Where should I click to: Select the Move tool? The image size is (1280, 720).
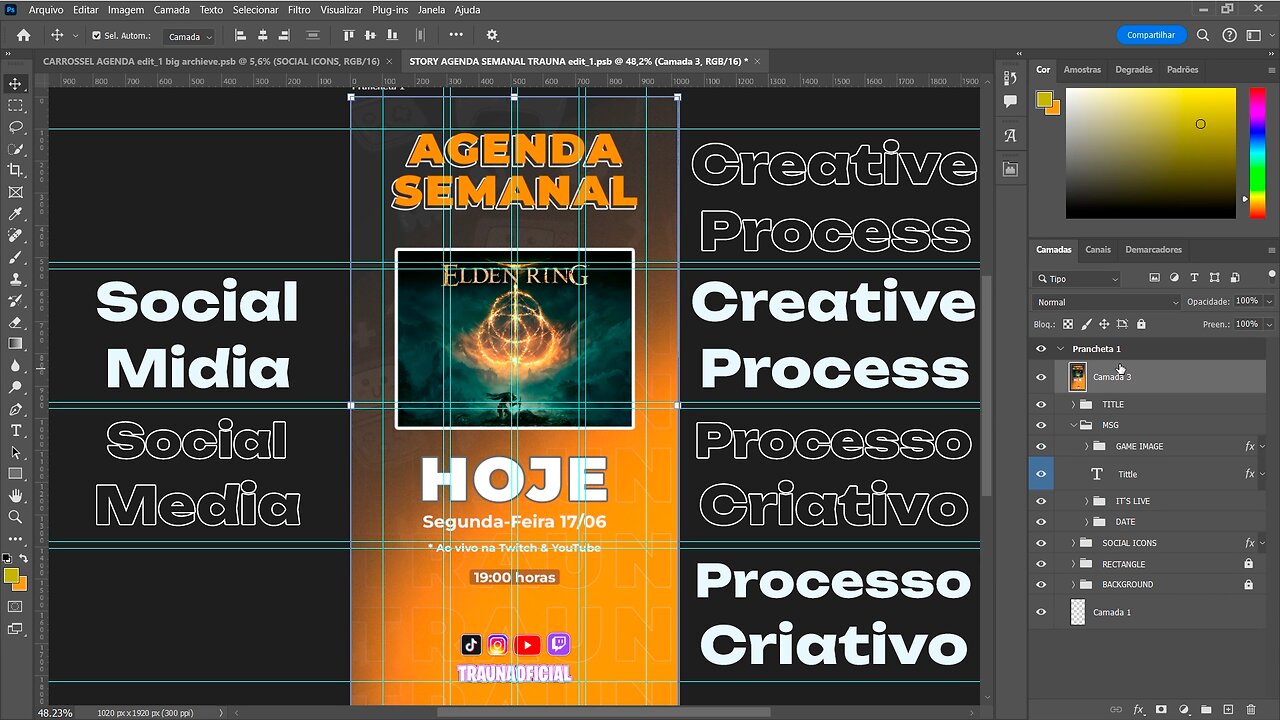pos(15,84)
